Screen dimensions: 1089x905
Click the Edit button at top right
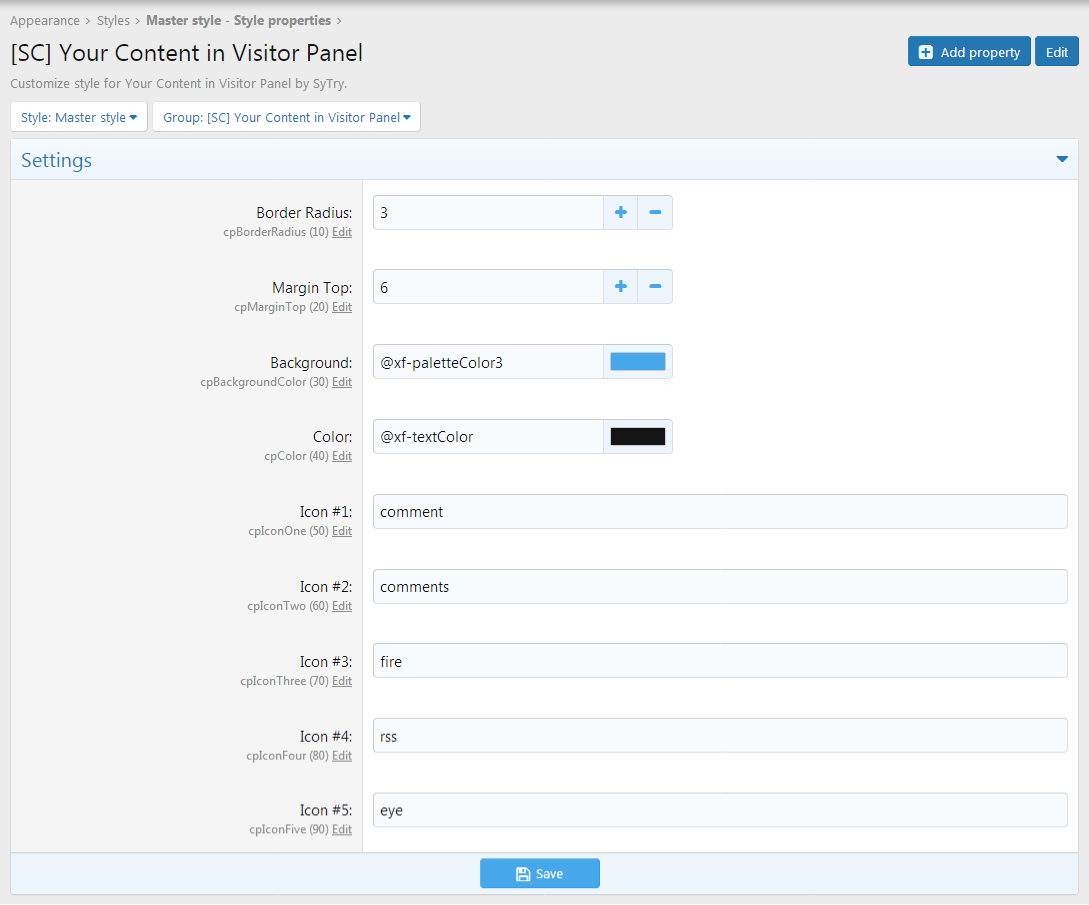point(1057,52)
